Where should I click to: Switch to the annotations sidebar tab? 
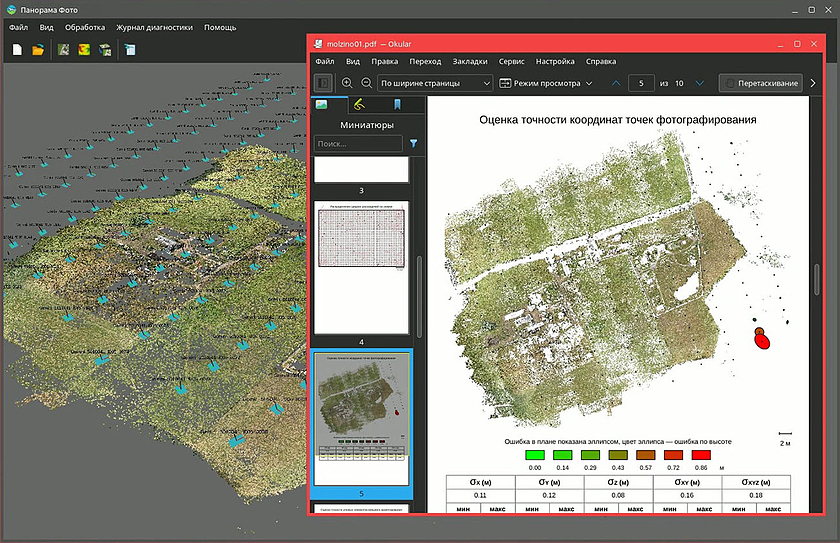[x=359, y=104]
